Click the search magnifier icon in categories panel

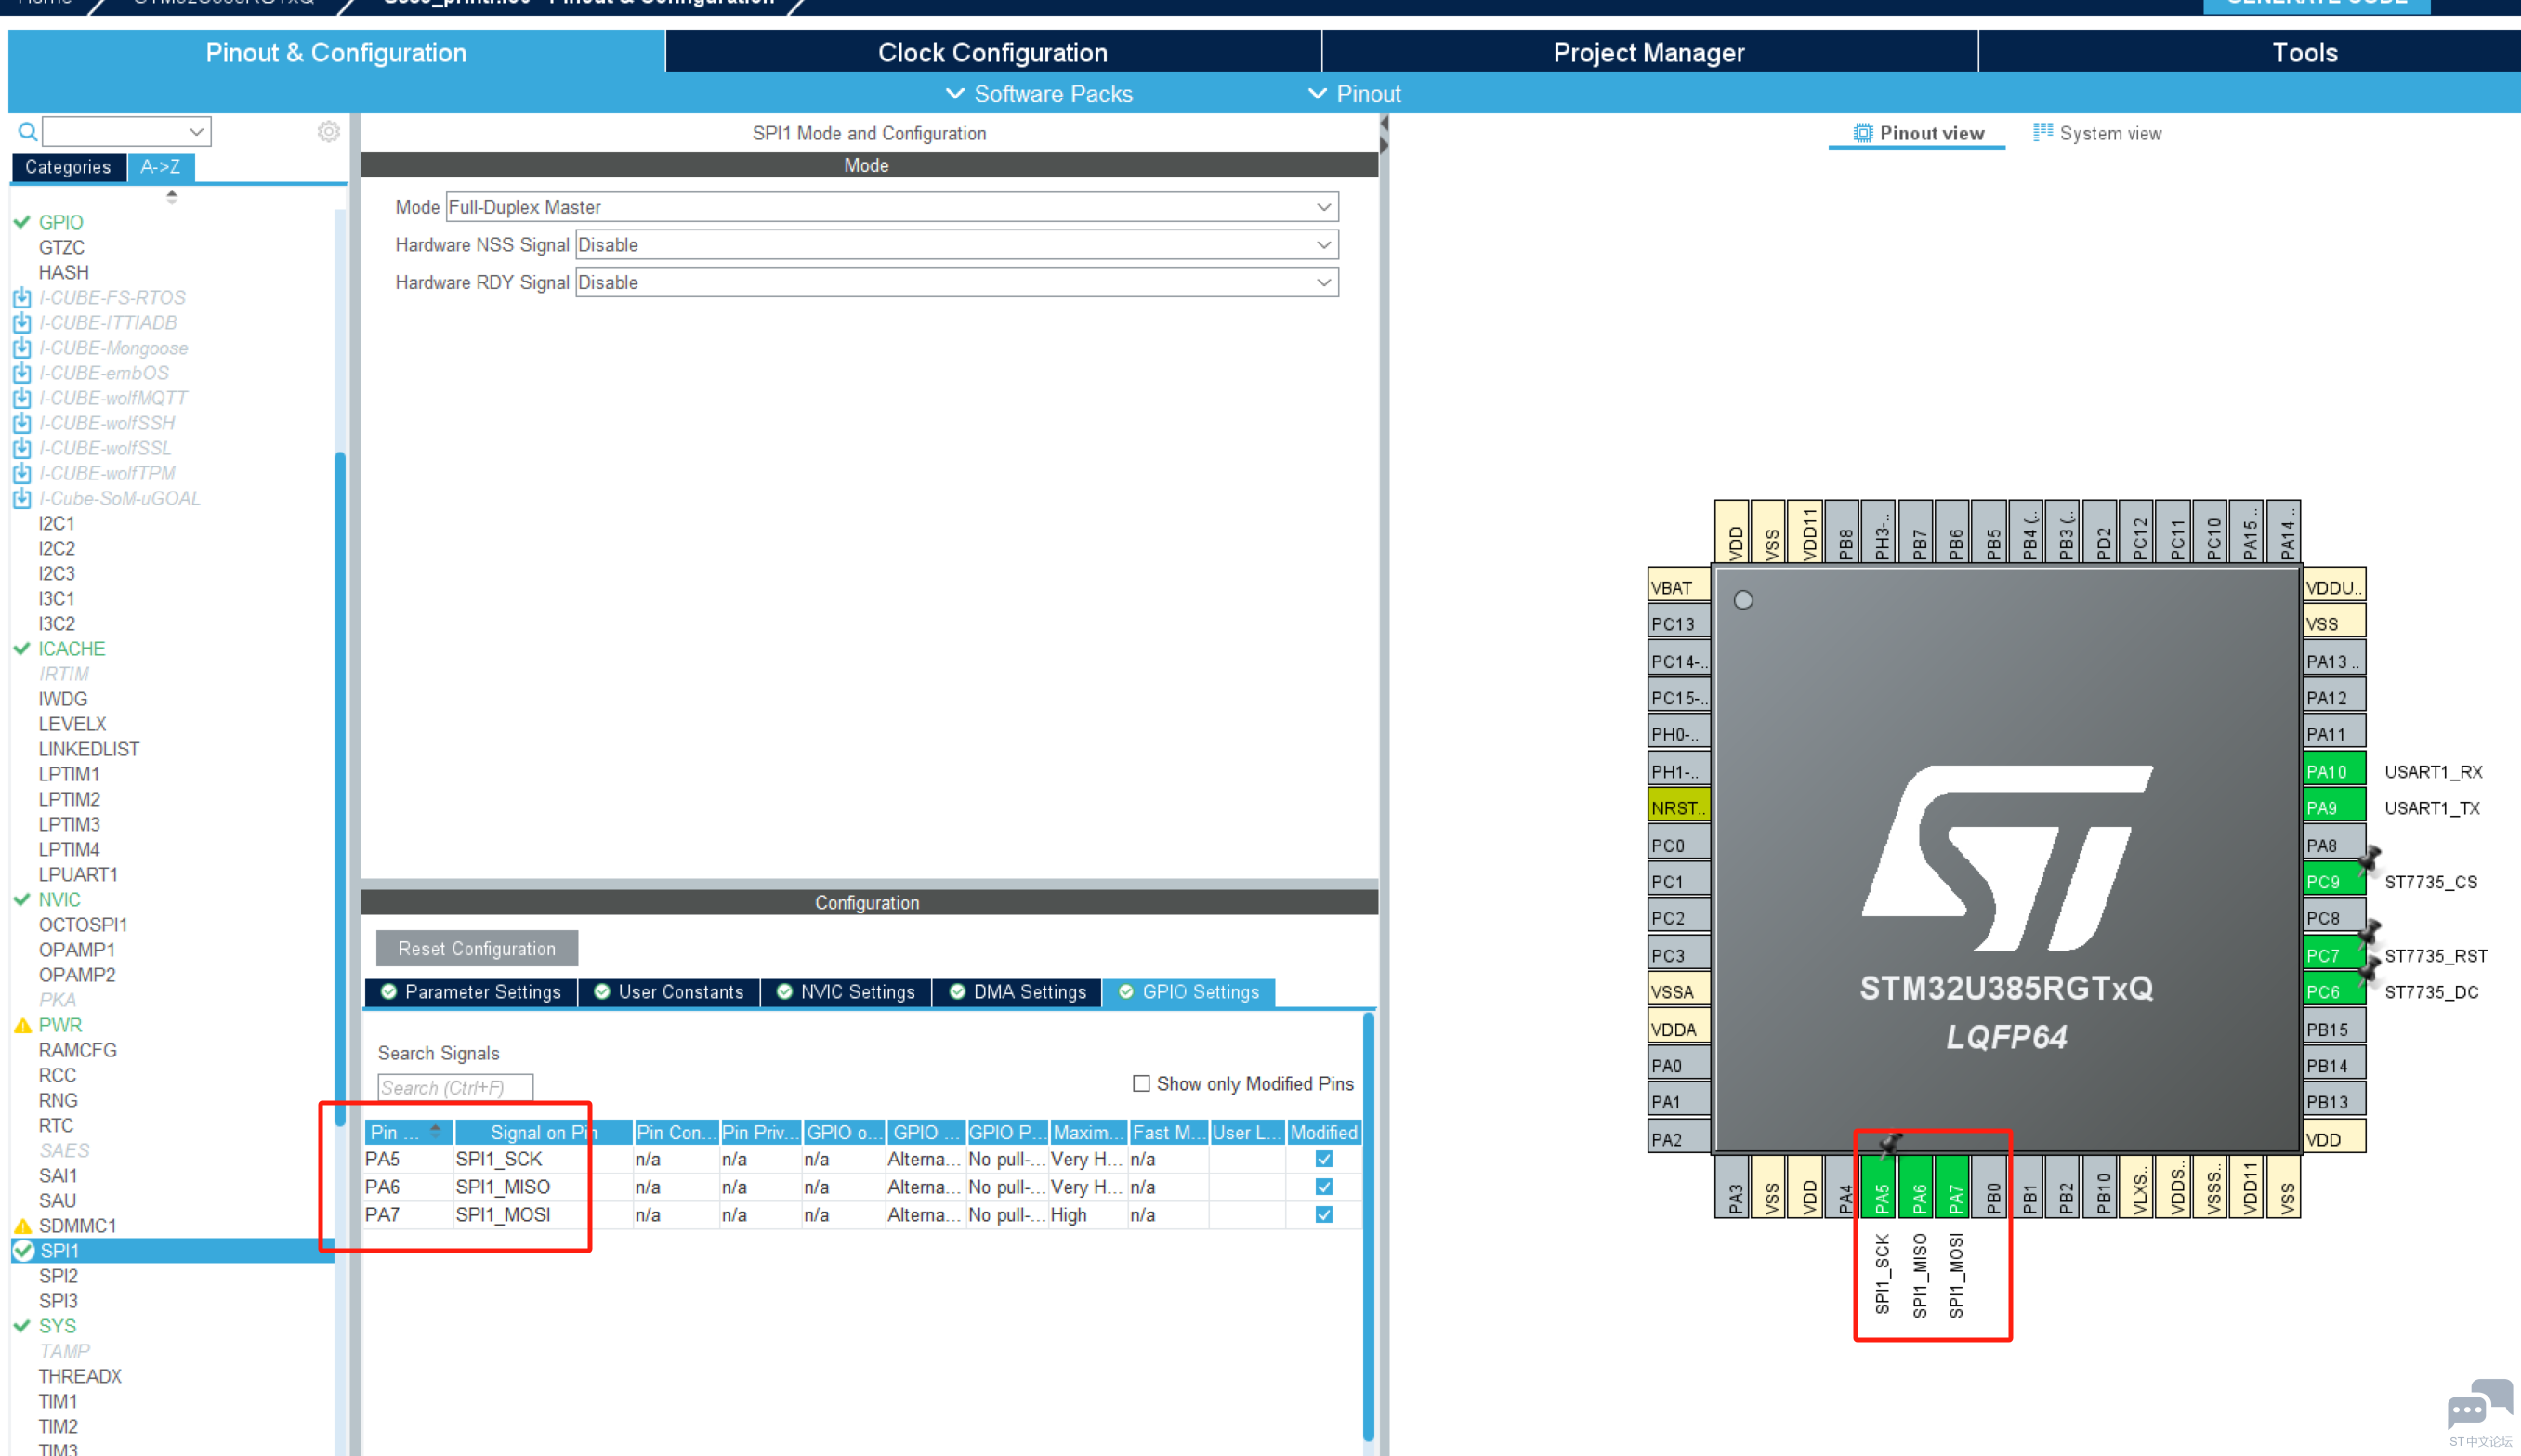pyautogui.click(x=28, y=131)
